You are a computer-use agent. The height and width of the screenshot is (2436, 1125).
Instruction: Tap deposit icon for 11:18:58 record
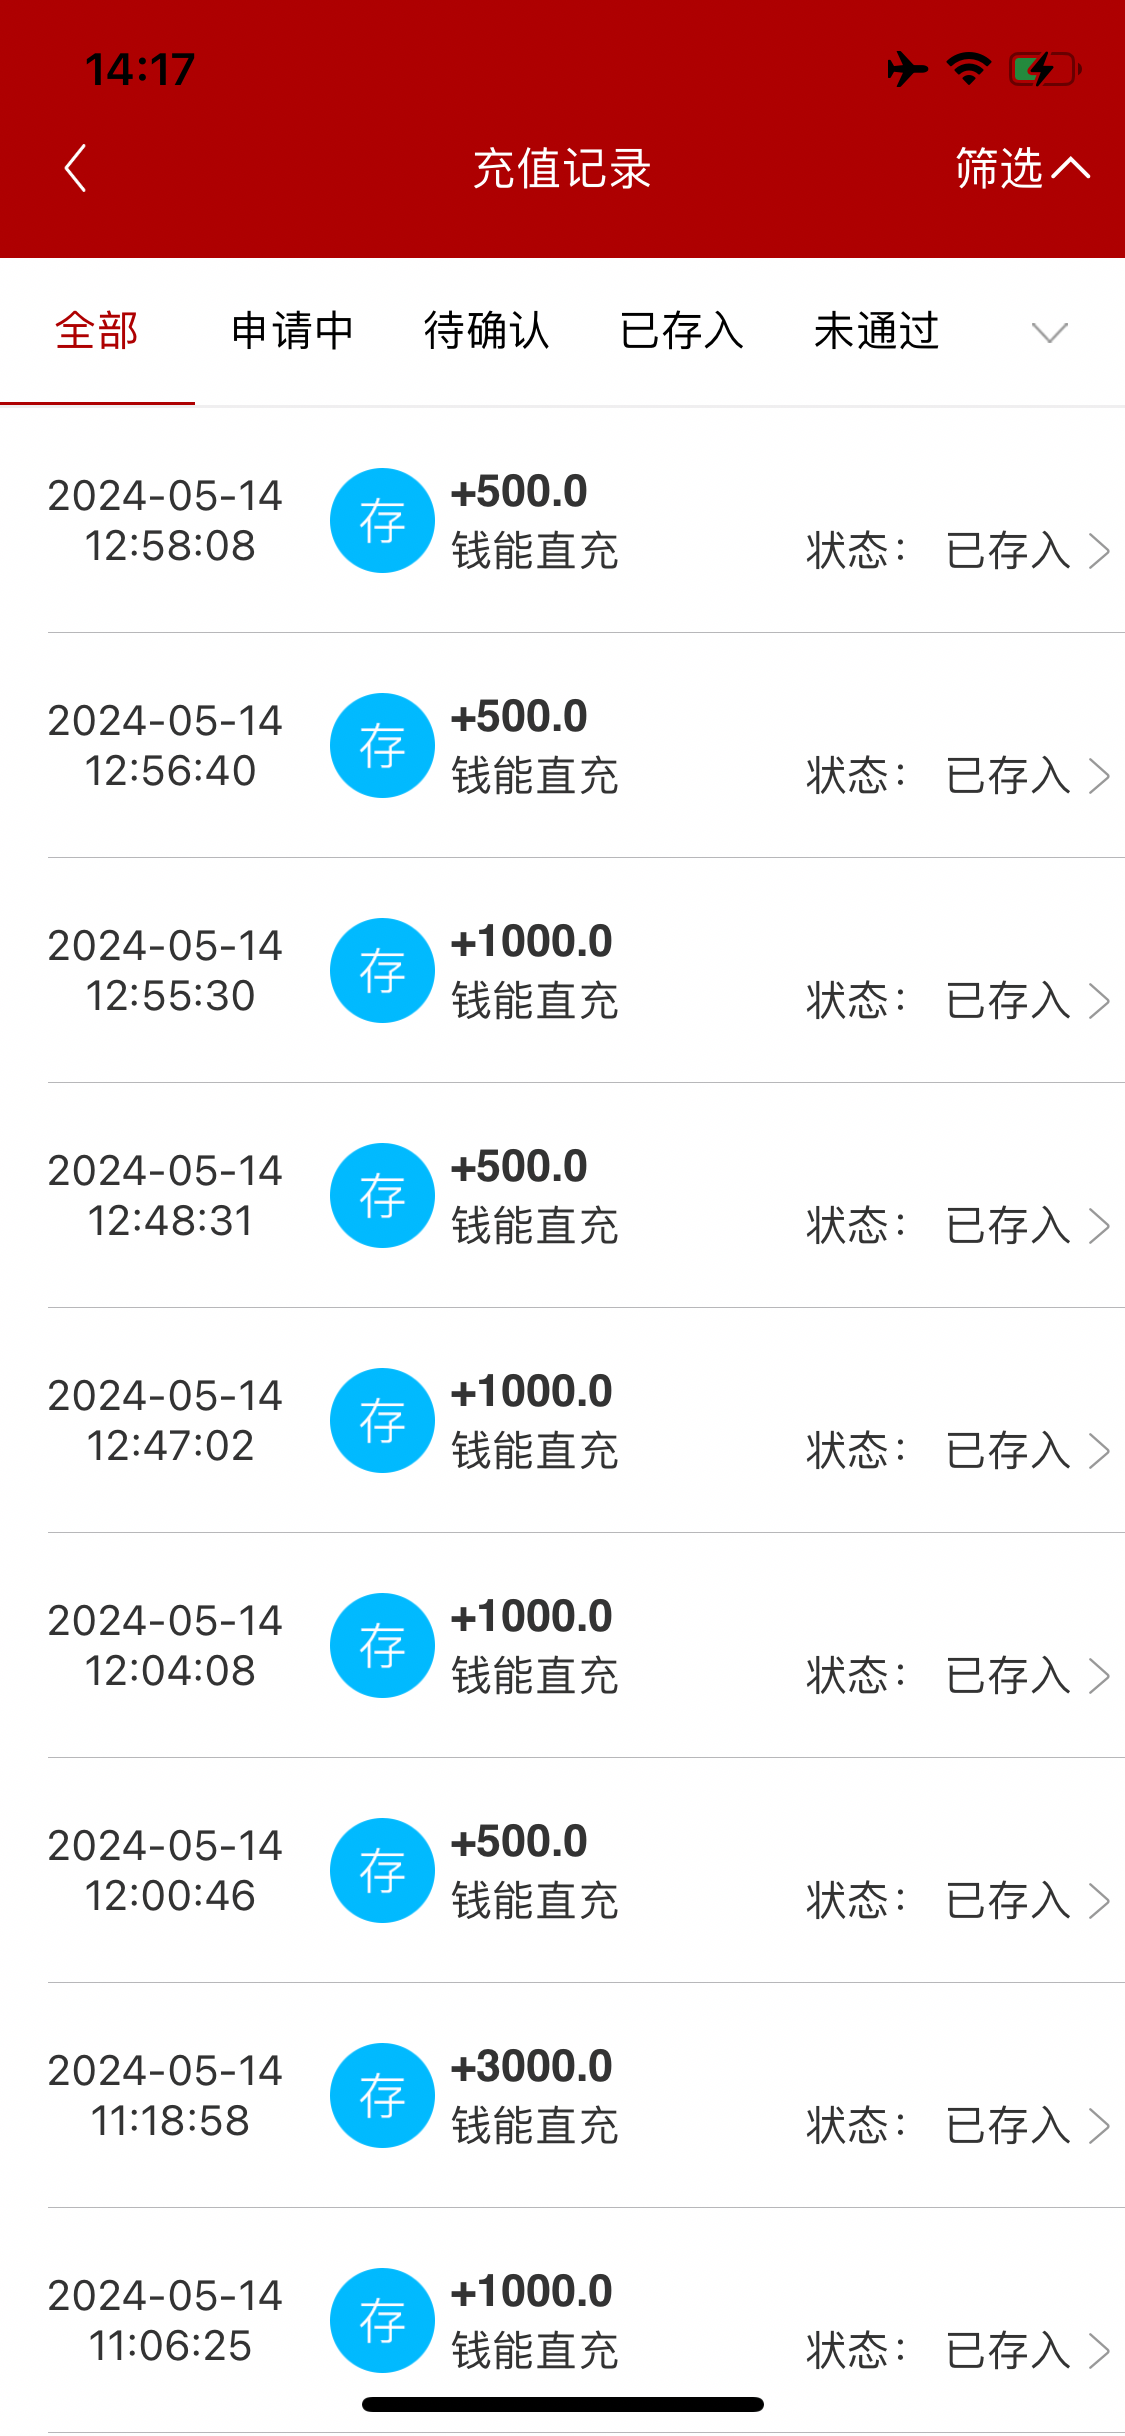pyautogui.click(x=382, y=2096)
